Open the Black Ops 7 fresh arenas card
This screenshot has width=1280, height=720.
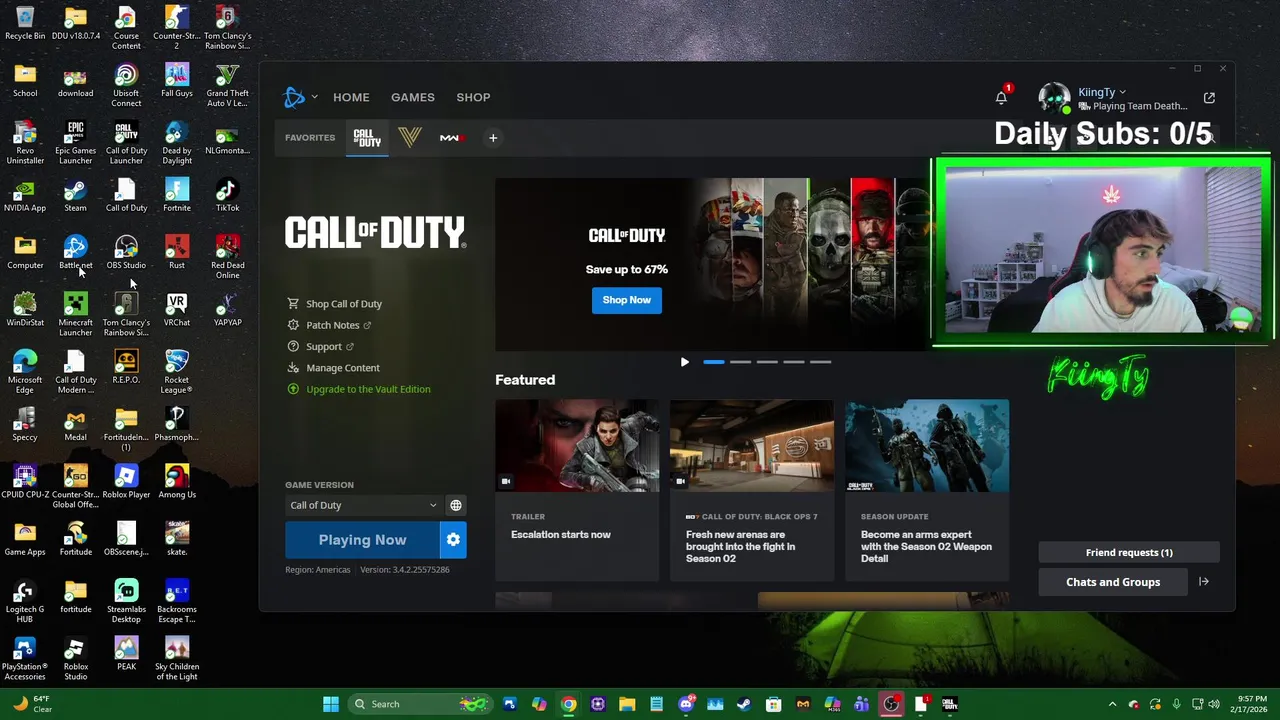[752, 490]
